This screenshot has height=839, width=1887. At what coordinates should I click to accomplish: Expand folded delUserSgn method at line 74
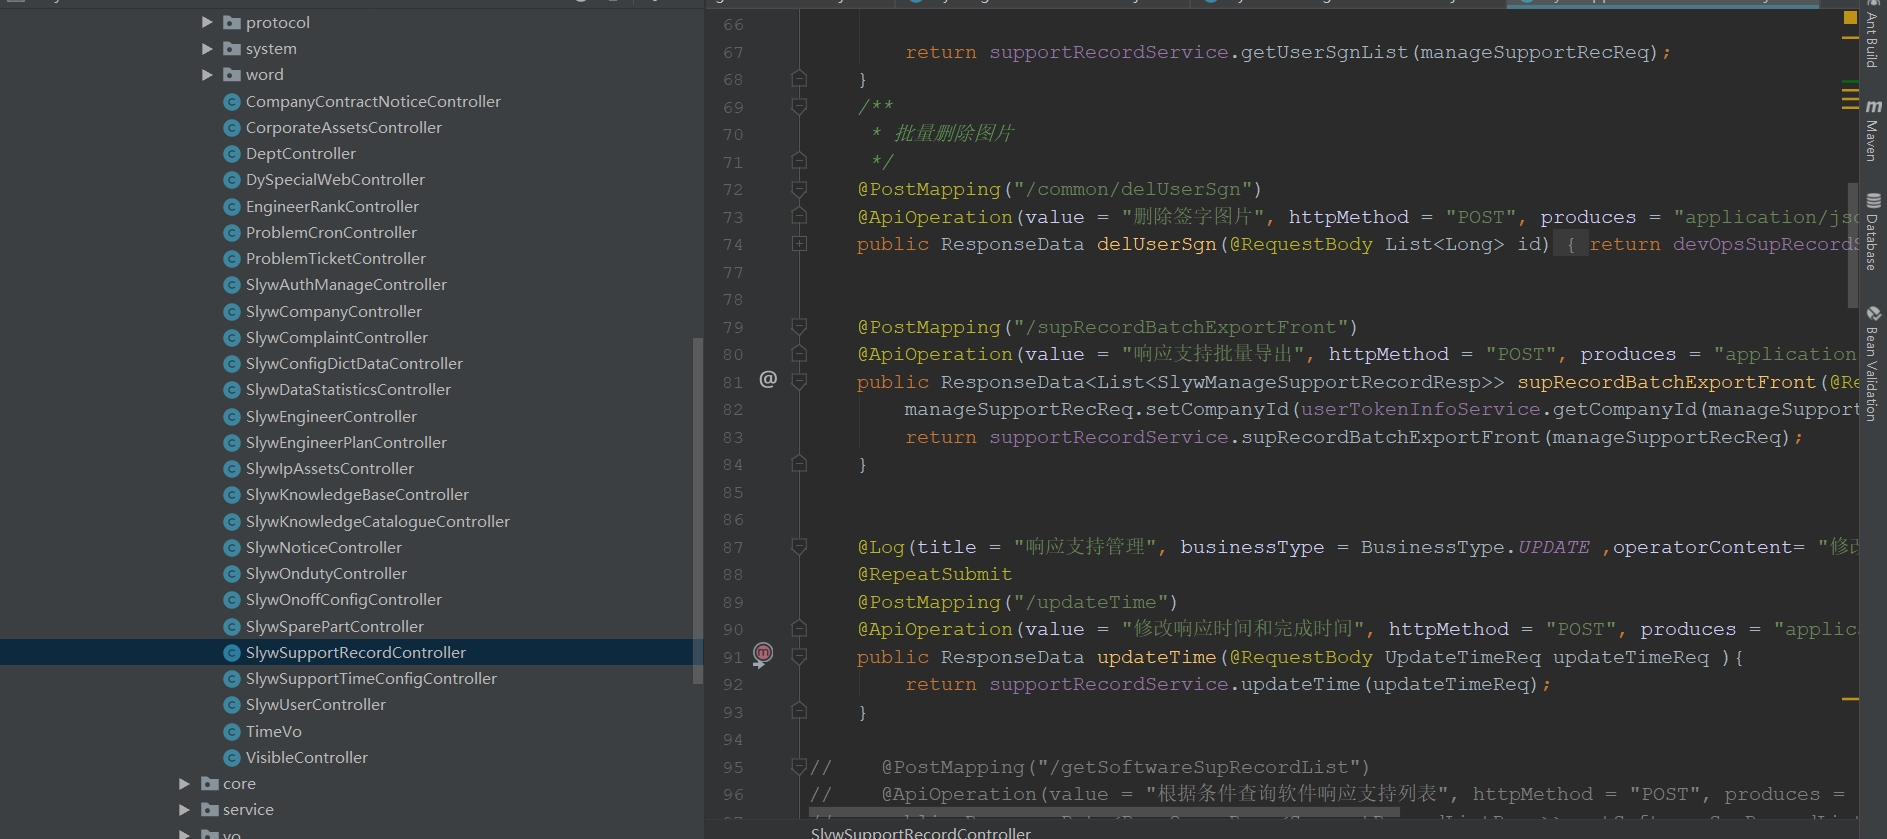click(x=799, y=244)
